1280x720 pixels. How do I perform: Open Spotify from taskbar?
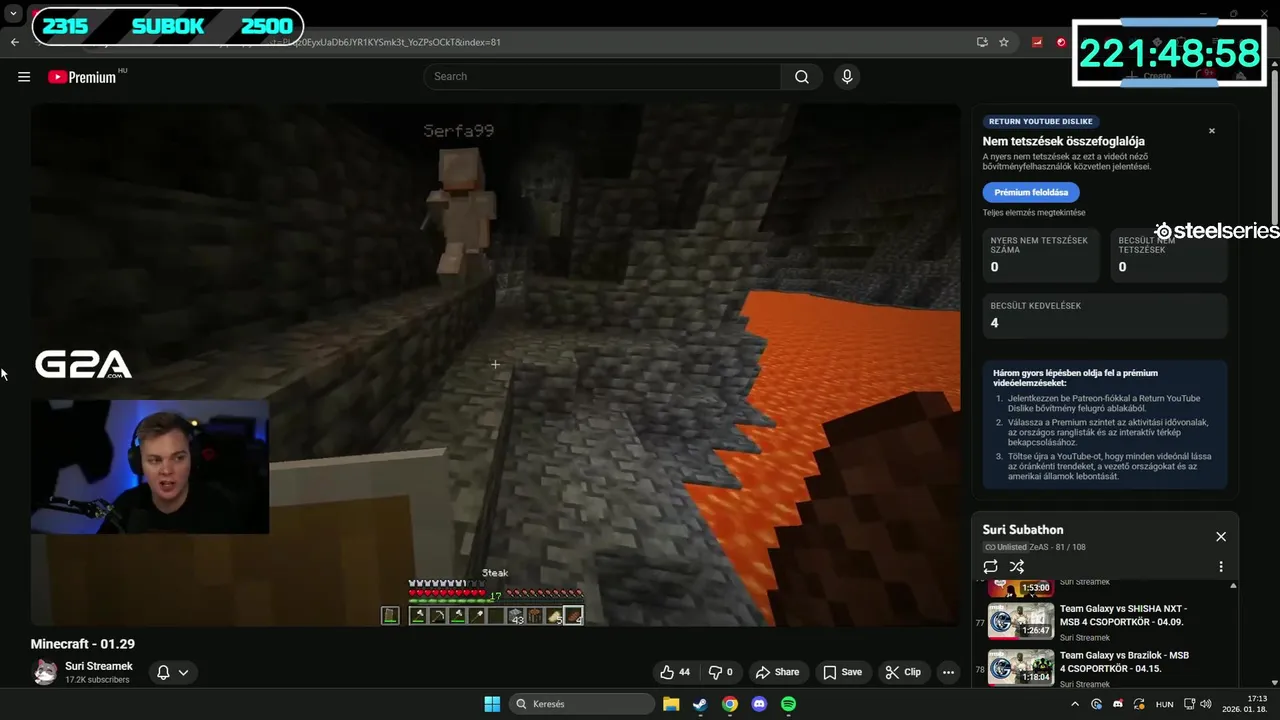point(788,704)
